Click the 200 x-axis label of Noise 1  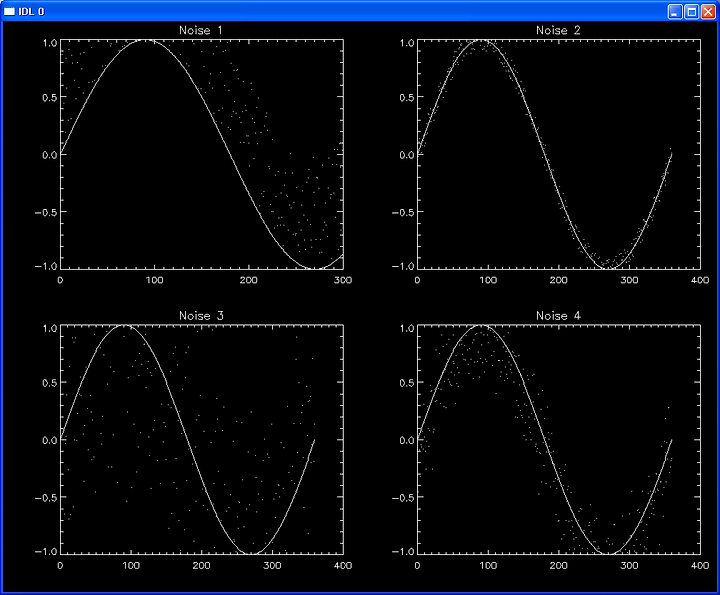click(248, 280)
